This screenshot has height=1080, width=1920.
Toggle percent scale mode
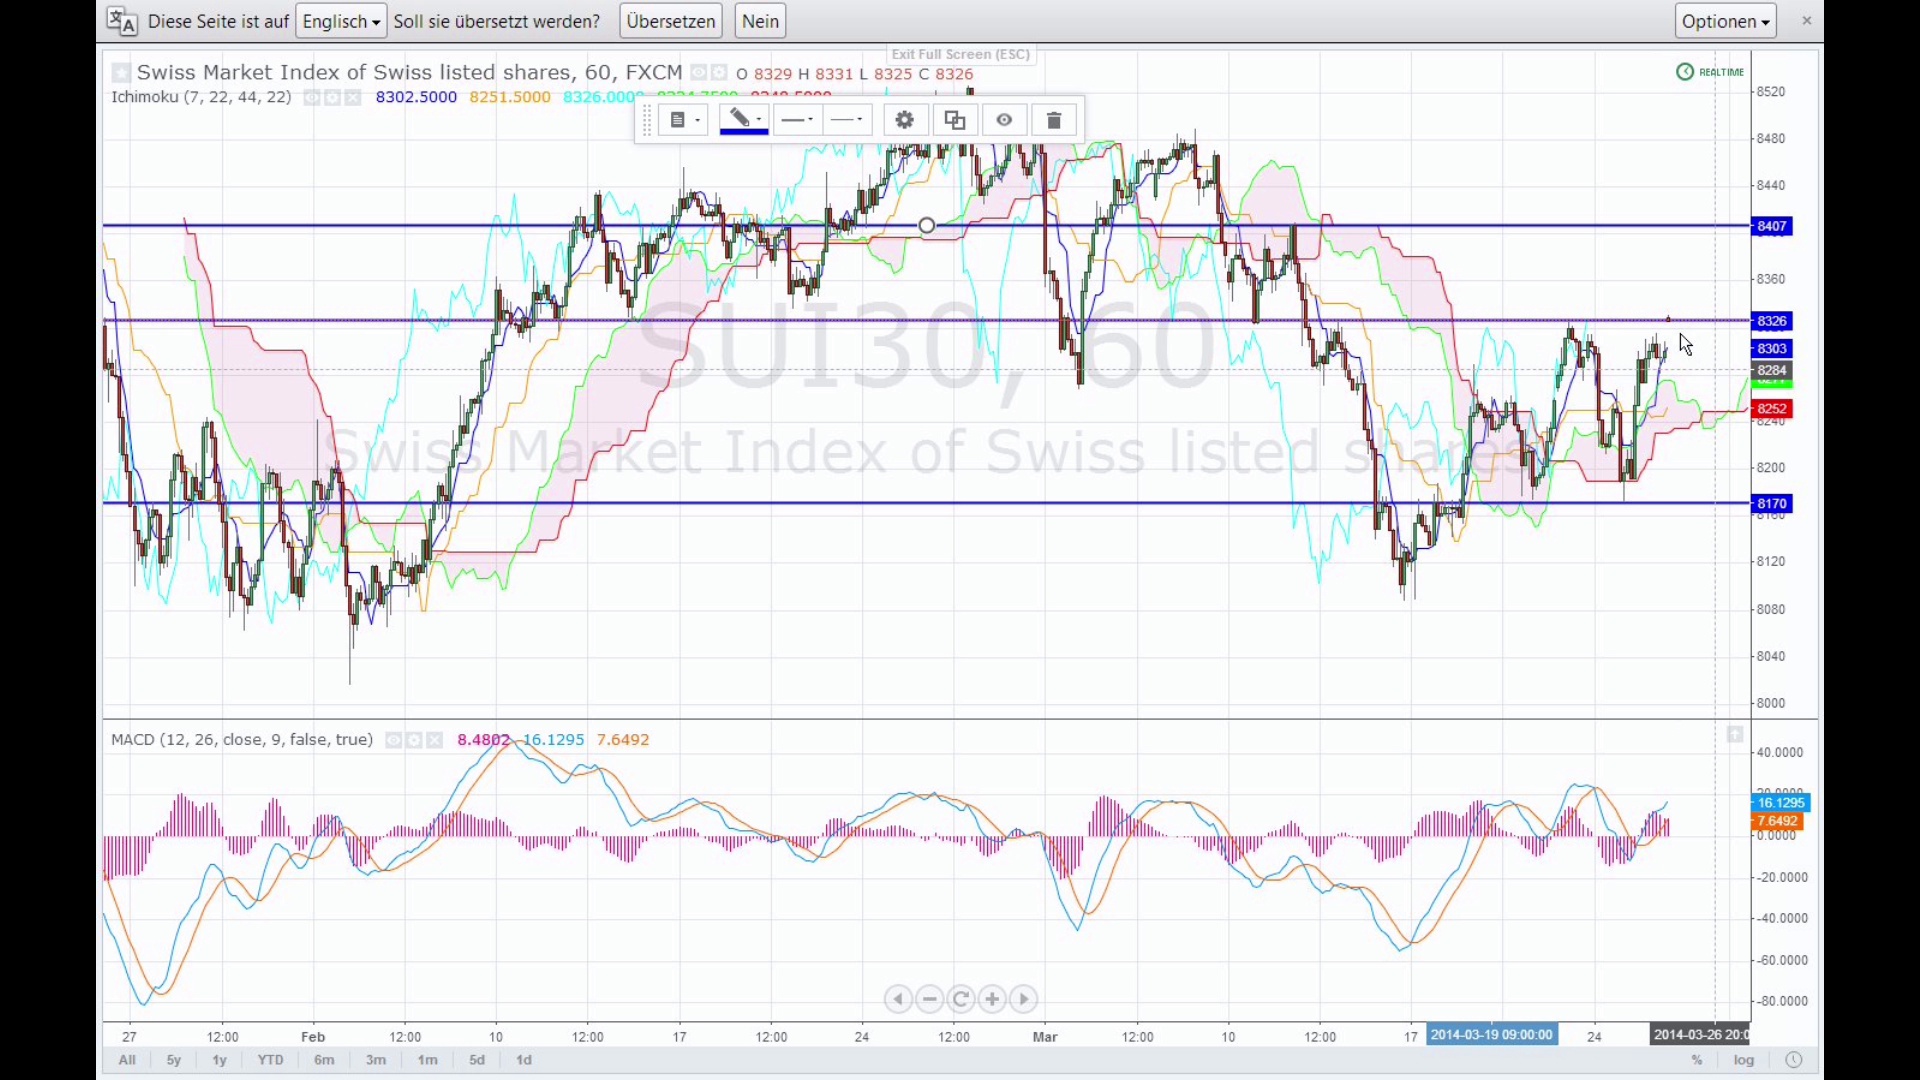point(1697,1060)
